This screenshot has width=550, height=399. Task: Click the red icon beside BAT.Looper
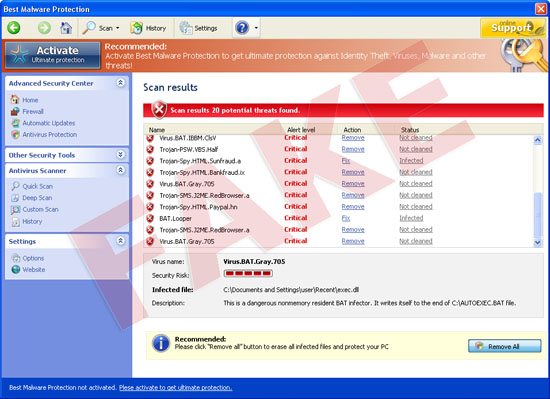(150, 218)
